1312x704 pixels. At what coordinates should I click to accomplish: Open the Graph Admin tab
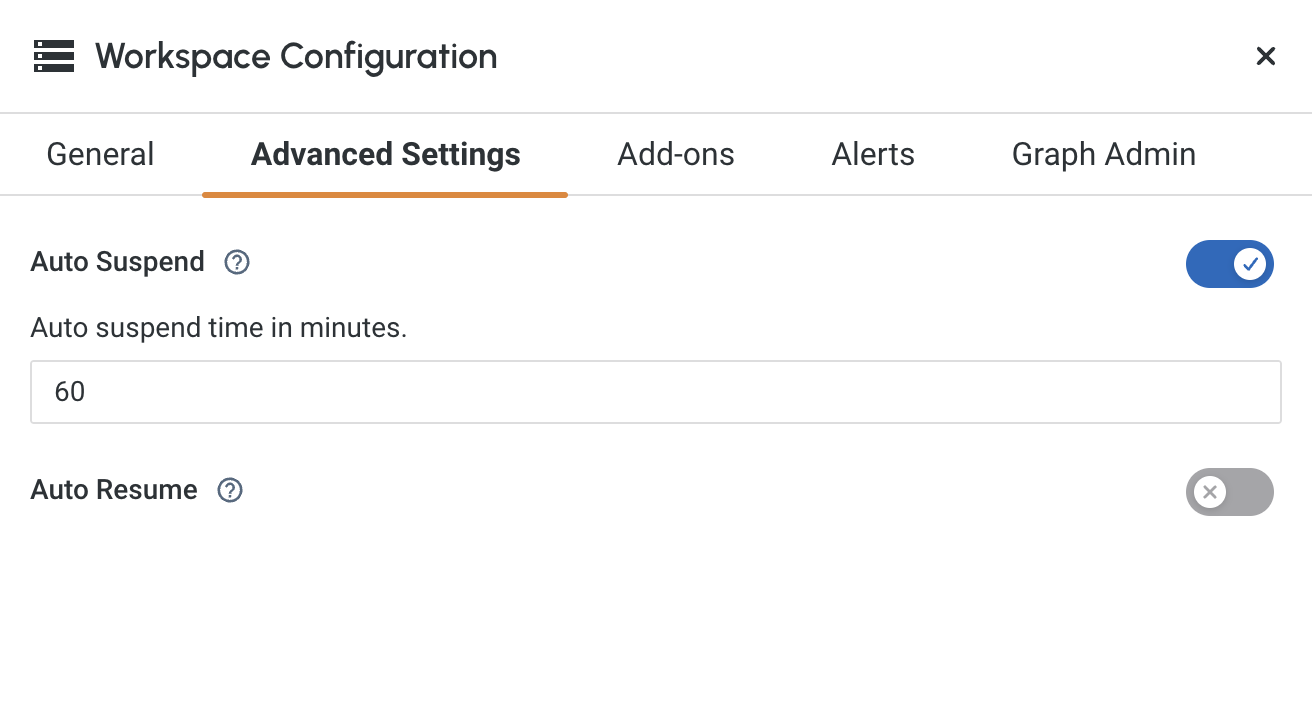tap(1104, 154)
